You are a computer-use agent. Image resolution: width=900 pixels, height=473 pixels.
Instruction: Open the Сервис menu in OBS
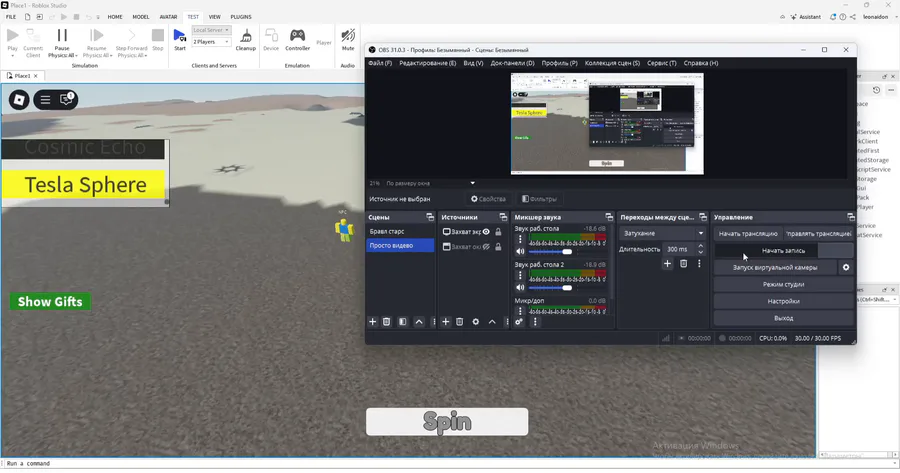click(x=662, y=63)
